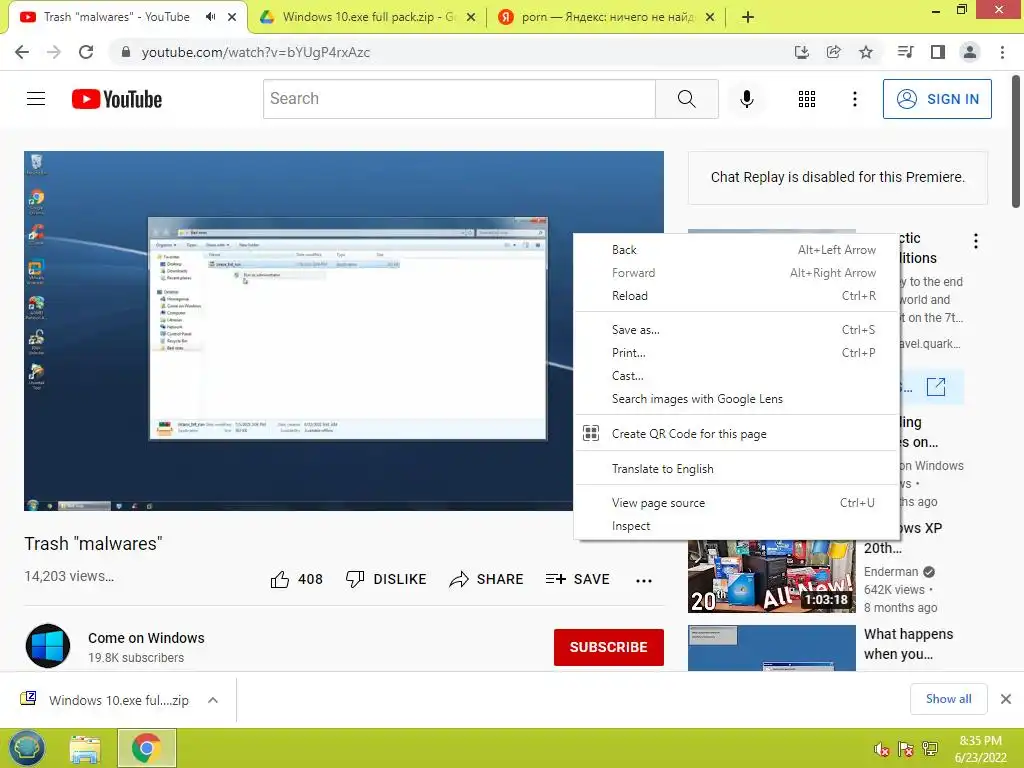
Task: Choose Inspect in the context menu
Action: (737, 526)
